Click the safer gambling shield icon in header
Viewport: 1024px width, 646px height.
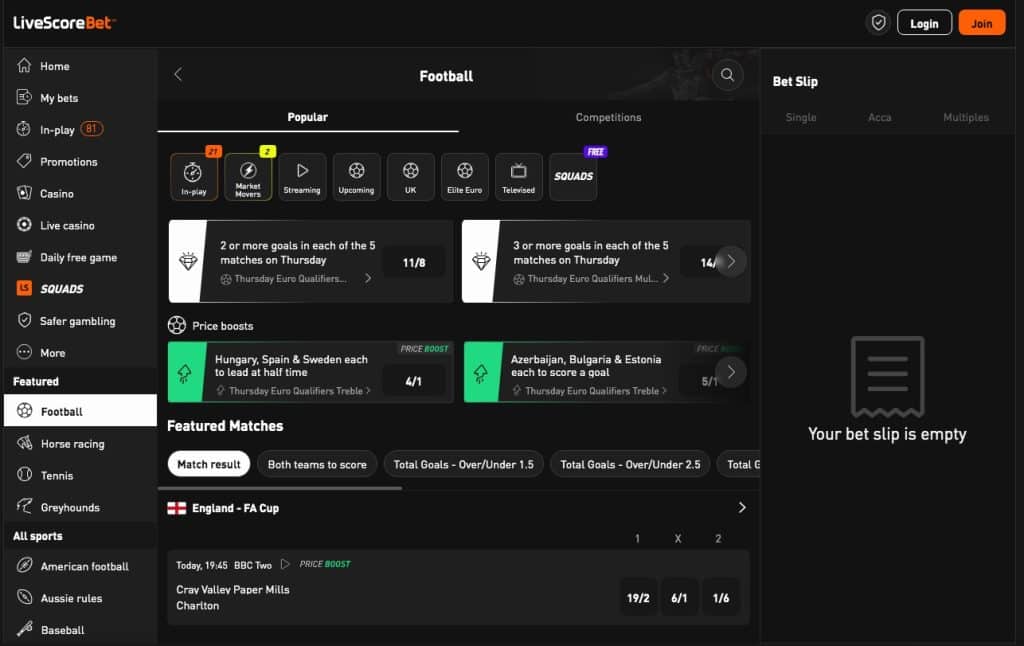pos(878,23)
